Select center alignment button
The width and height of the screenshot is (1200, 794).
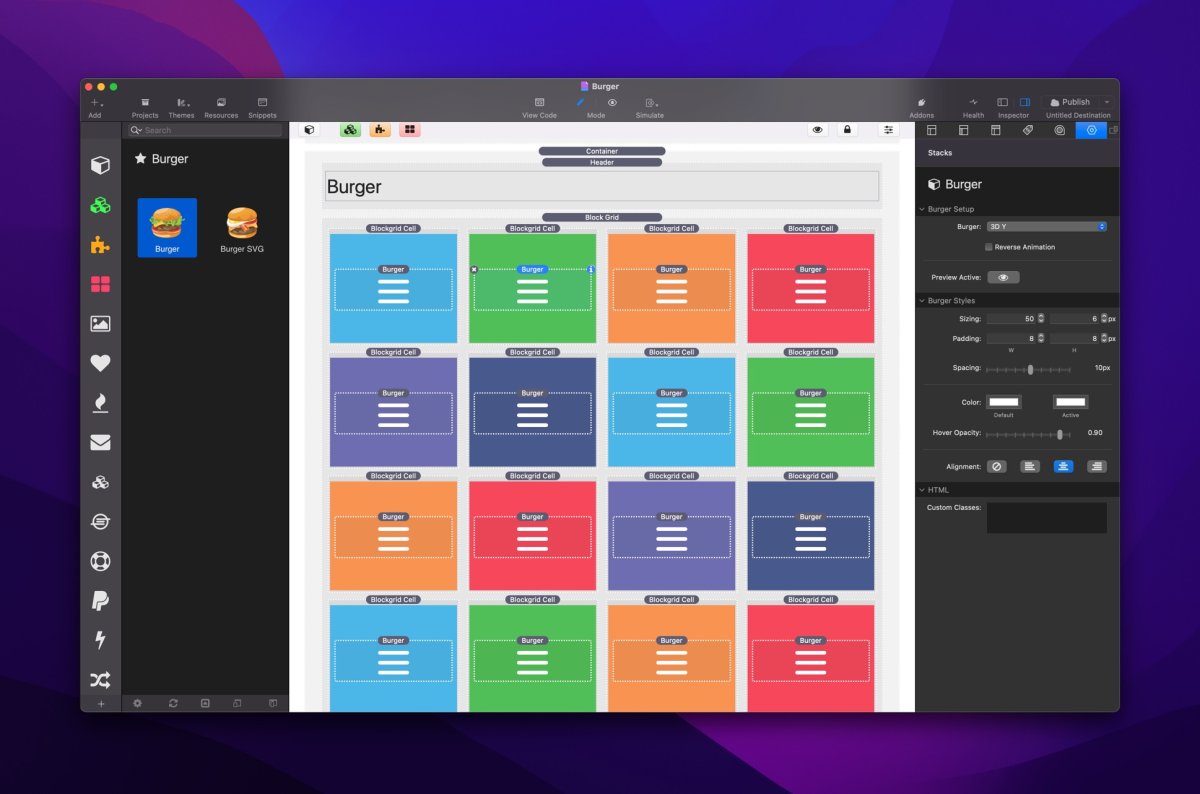point(1063,466)
